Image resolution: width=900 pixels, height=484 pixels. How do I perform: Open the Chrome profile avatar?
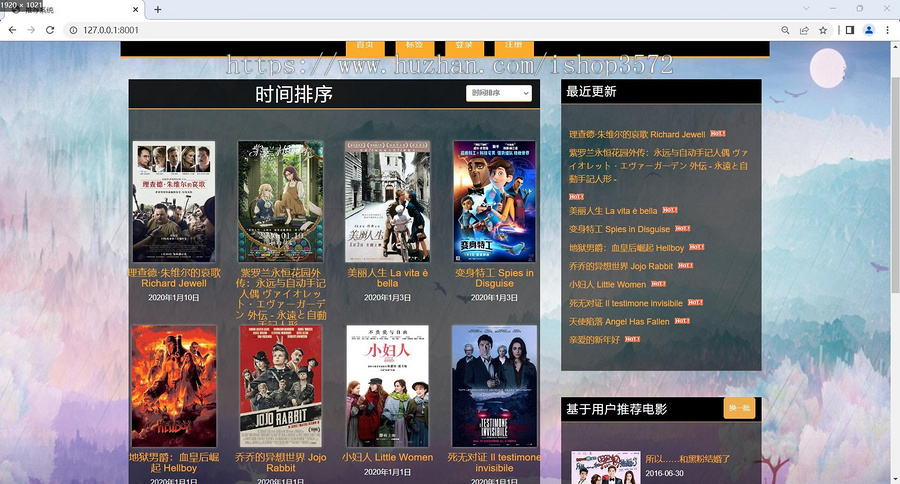click(x=869, y=30)
